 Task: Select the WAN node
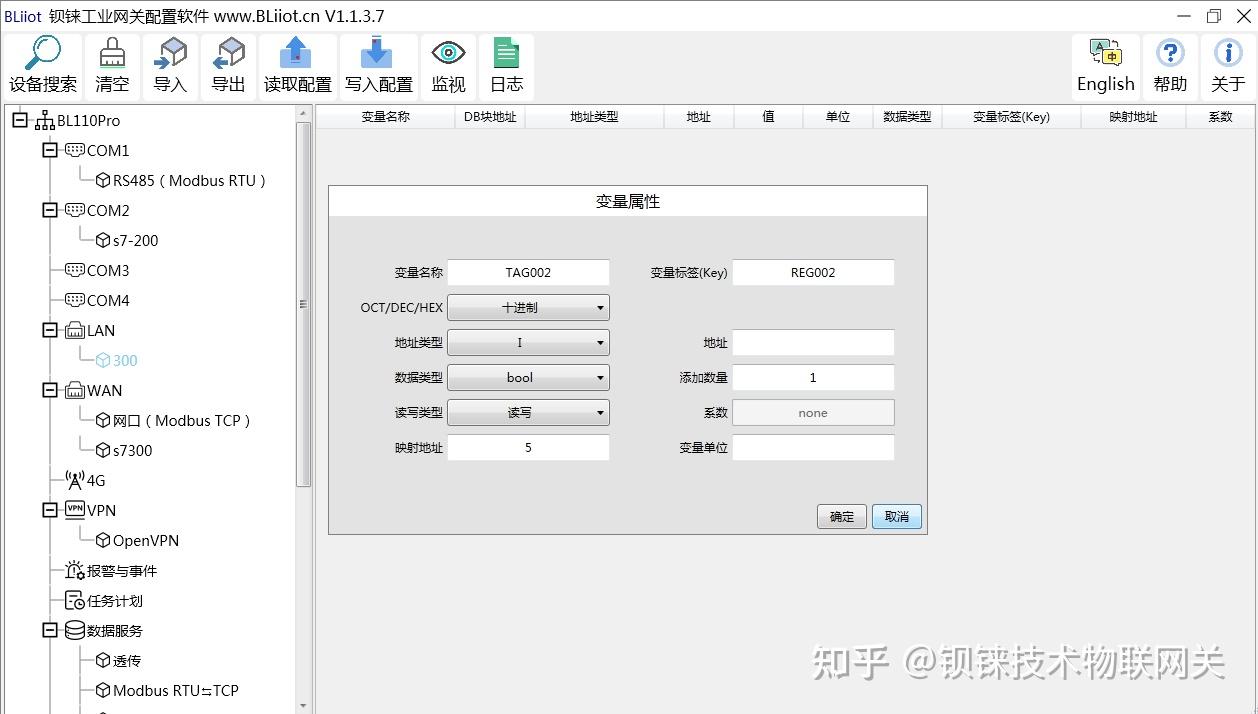point(104,390)
